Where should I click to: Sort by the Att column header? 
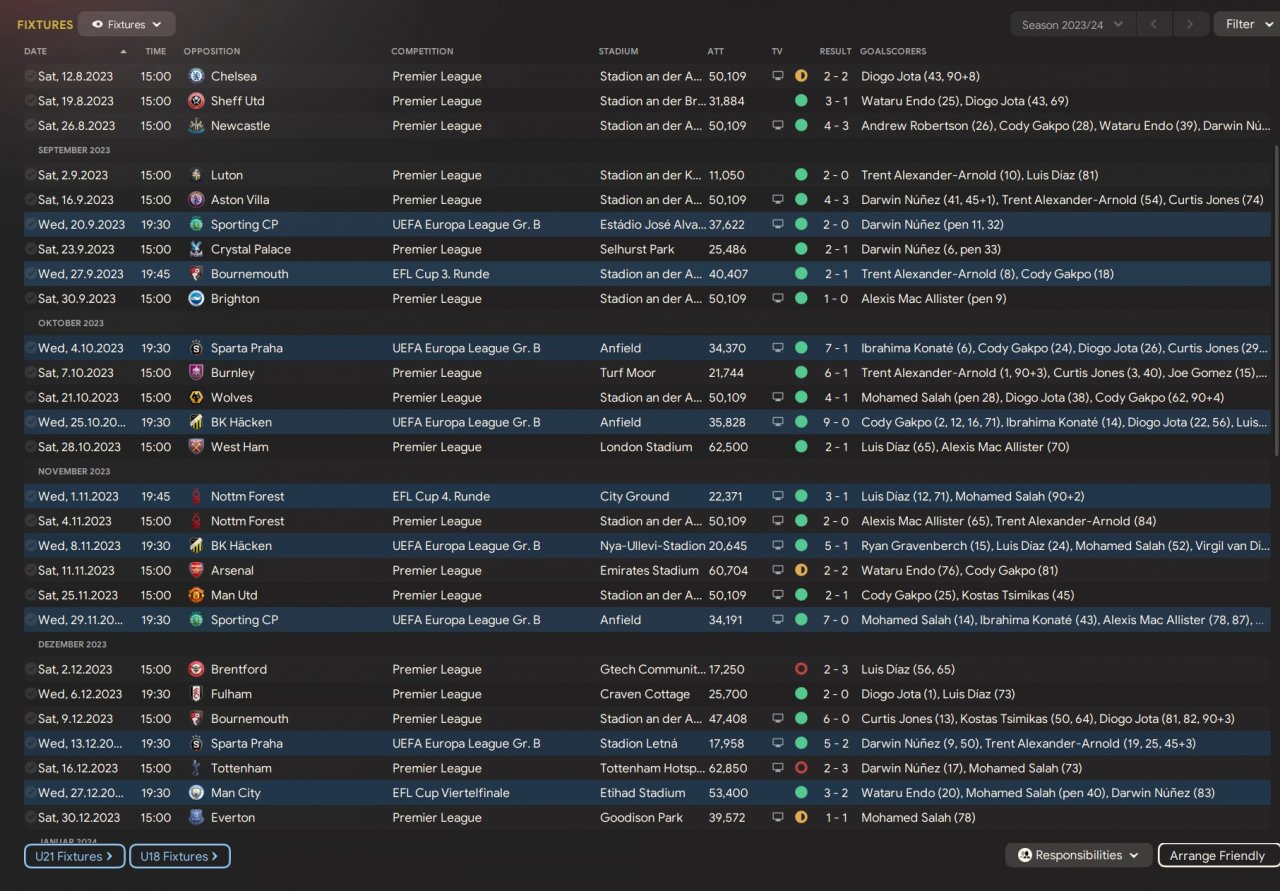[x=716, y=51]
